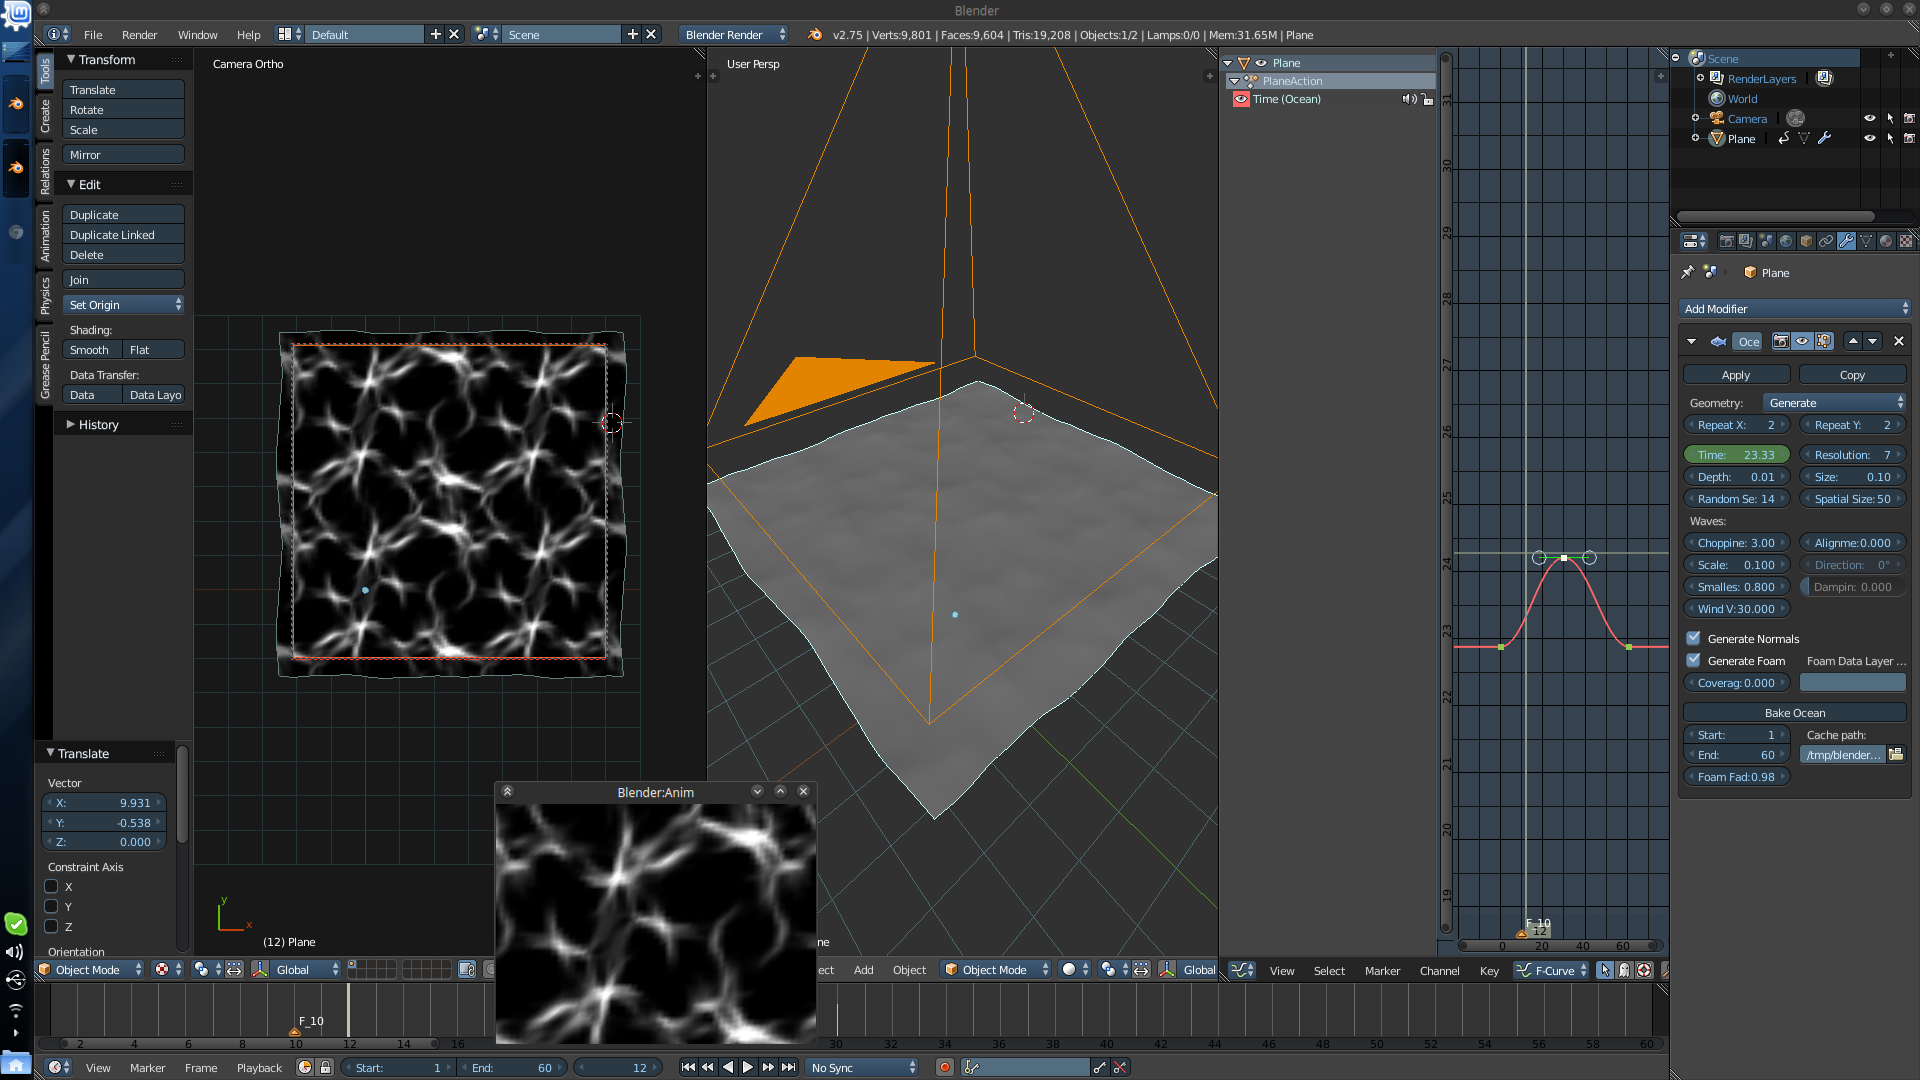Toggle Ocean modifier render camera icon
Viewport: 1920px width, 1080px height.
click(x=1781, y=342)
